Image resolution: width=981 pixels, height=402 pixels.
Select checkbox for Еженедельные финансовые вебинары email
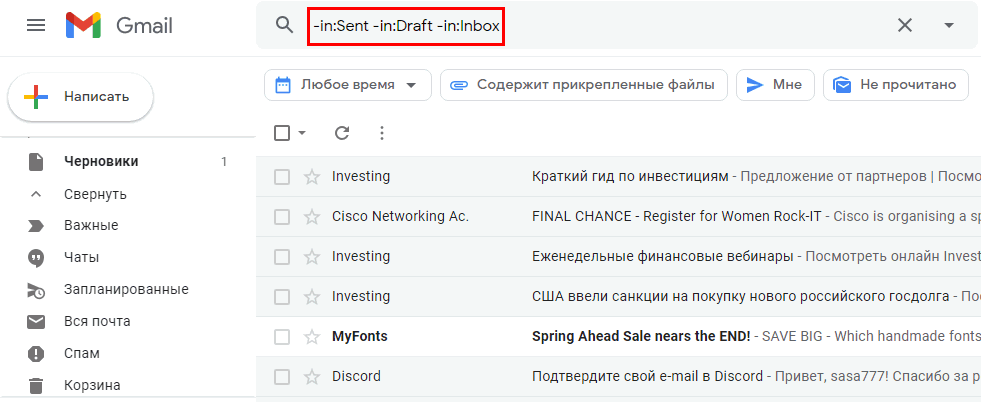282,257
